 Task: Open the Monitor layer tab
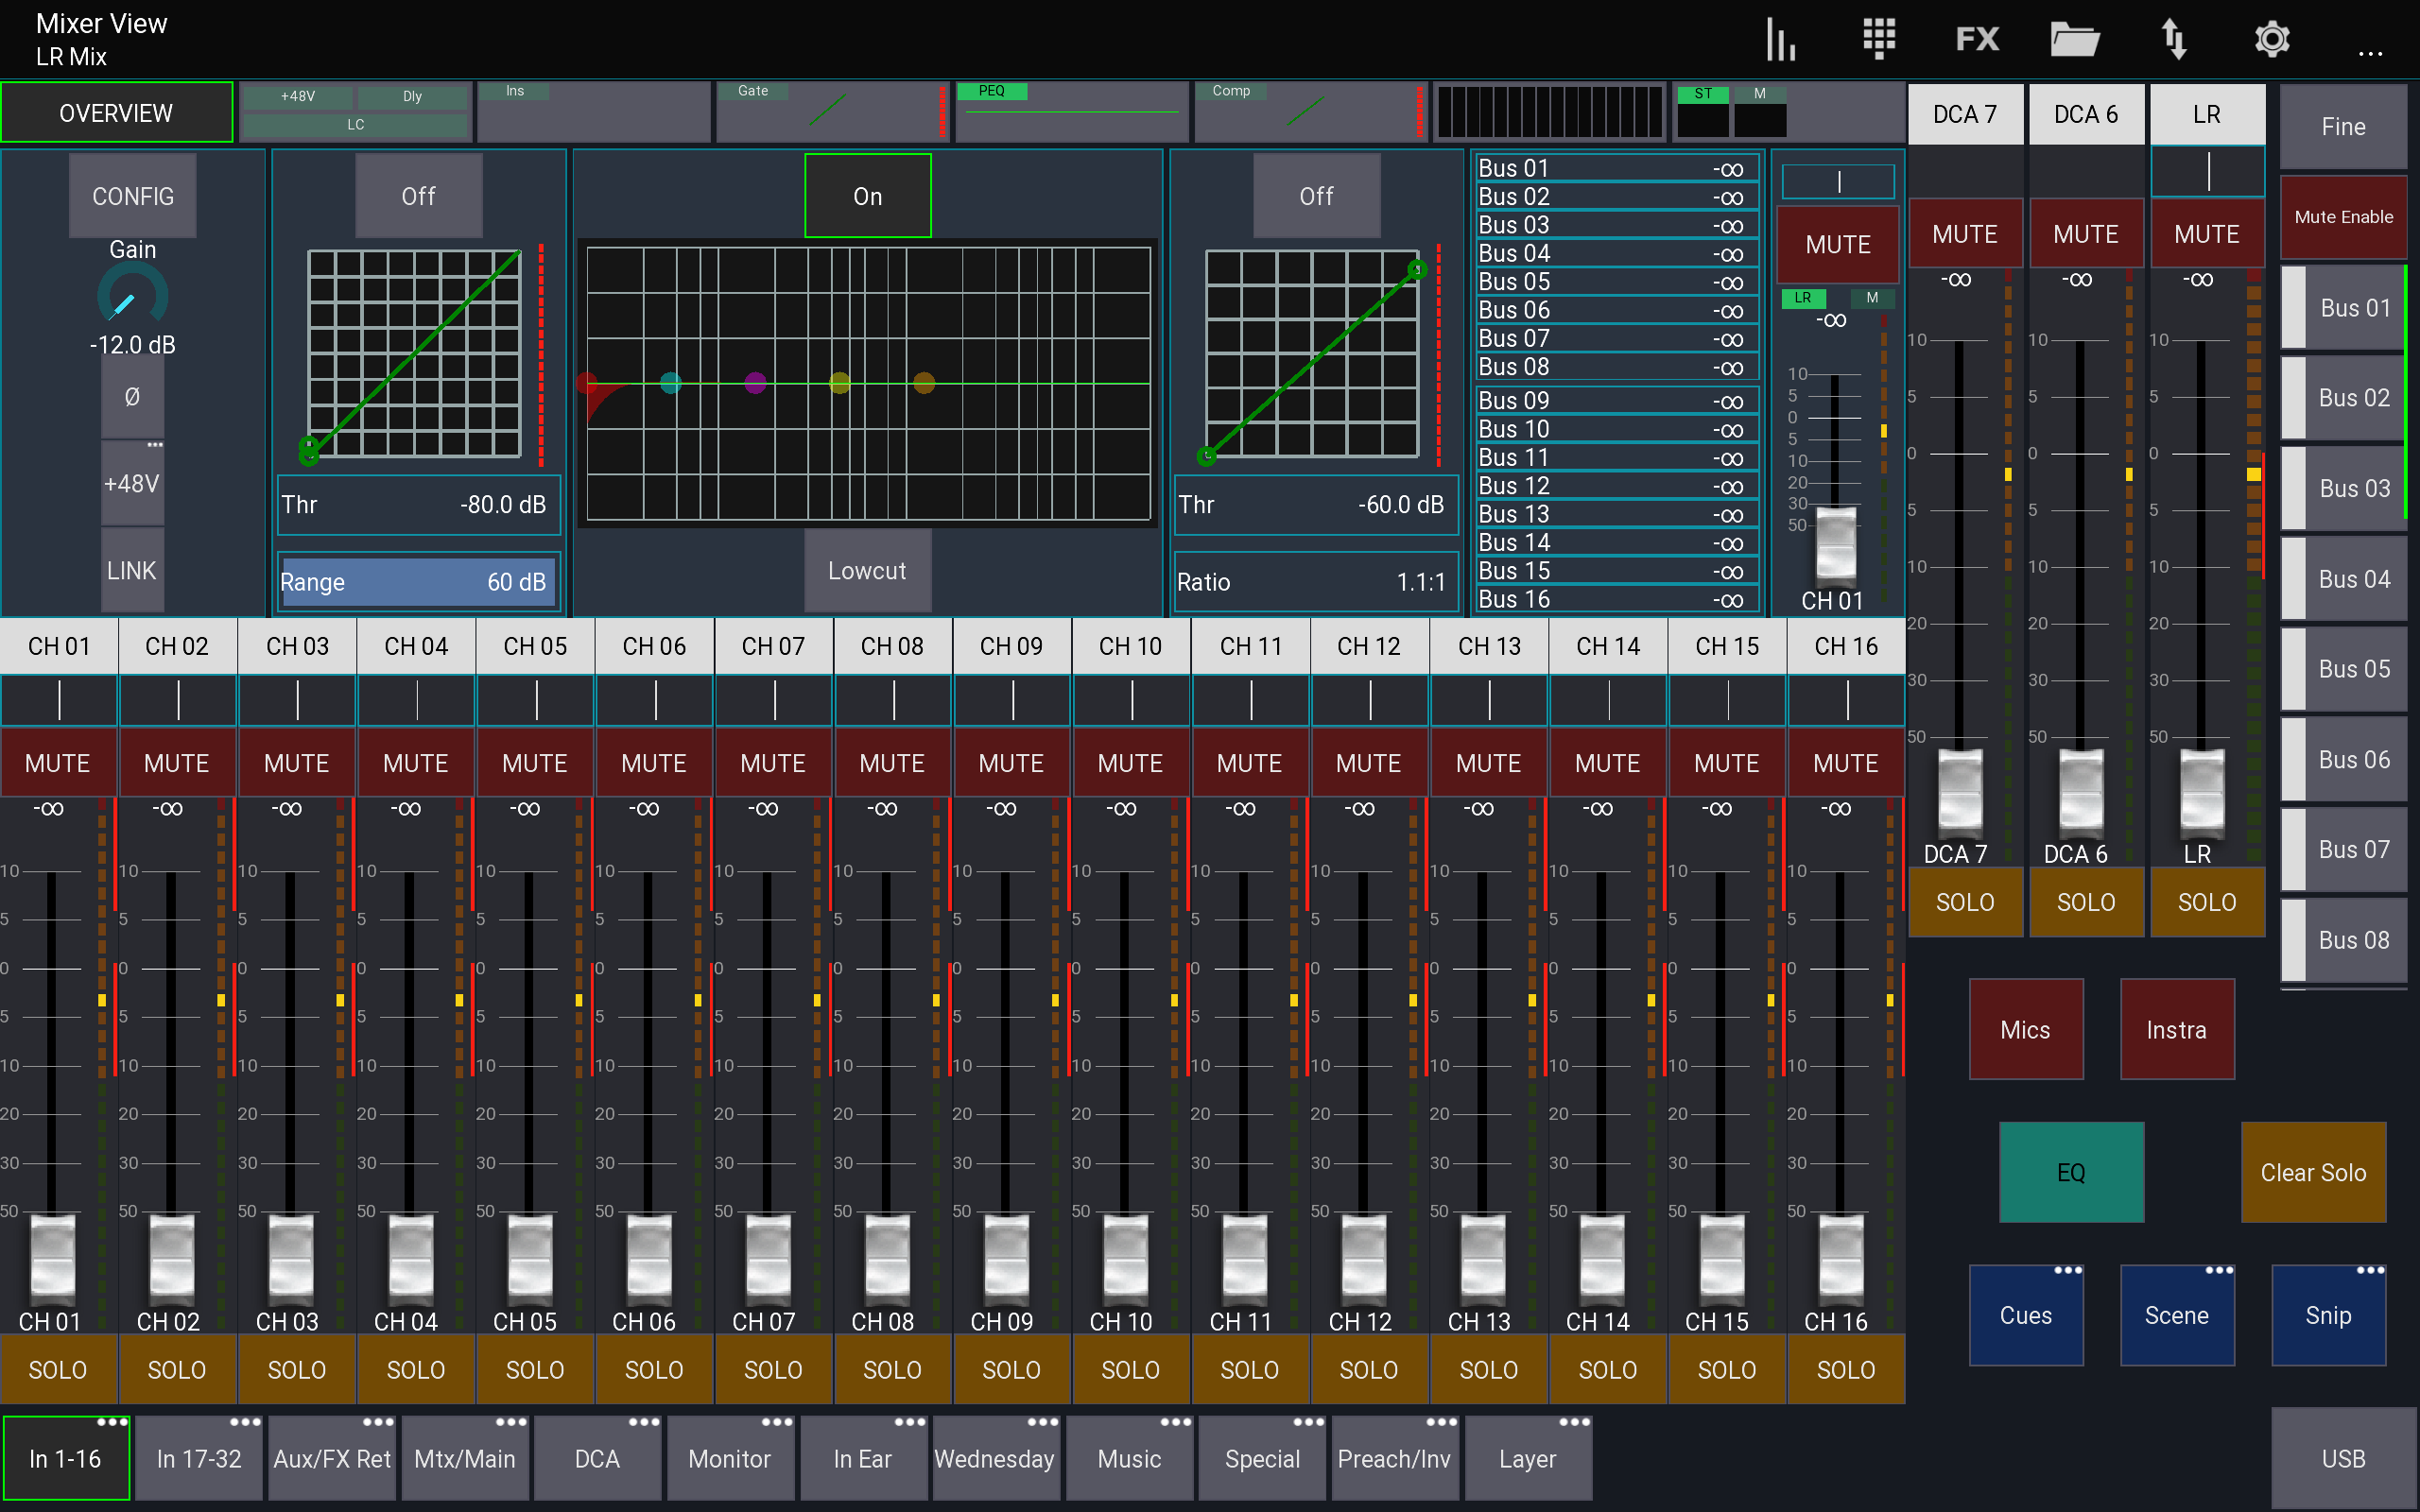click(x=730, y=1458)
